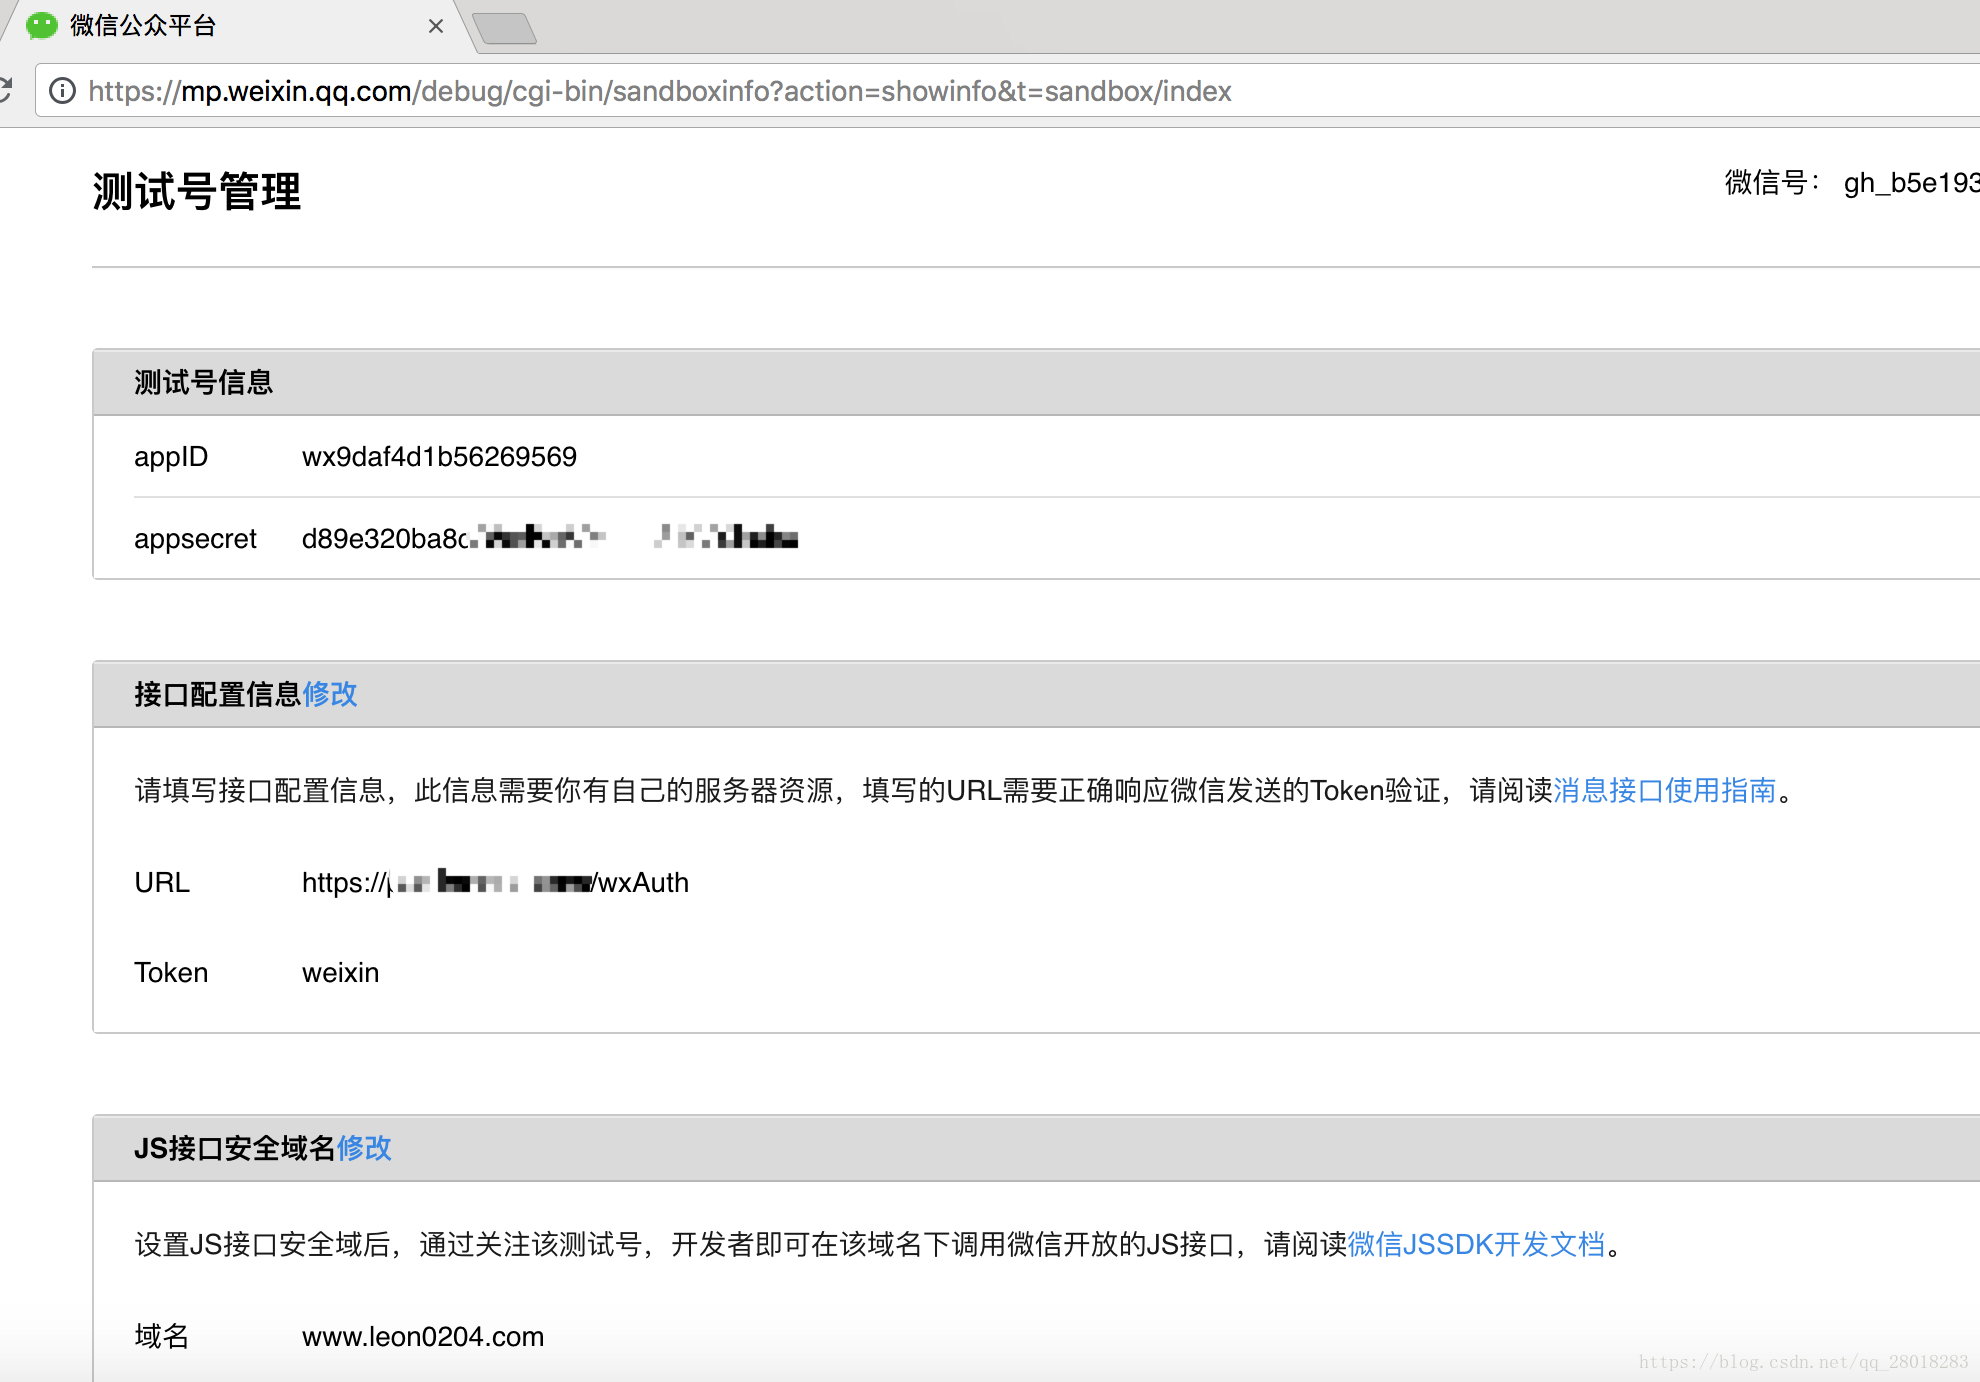Click 修改 link beside JS接口安全域名
The width and height of the screenshot is (1980, 1382).
(364, 1148)
